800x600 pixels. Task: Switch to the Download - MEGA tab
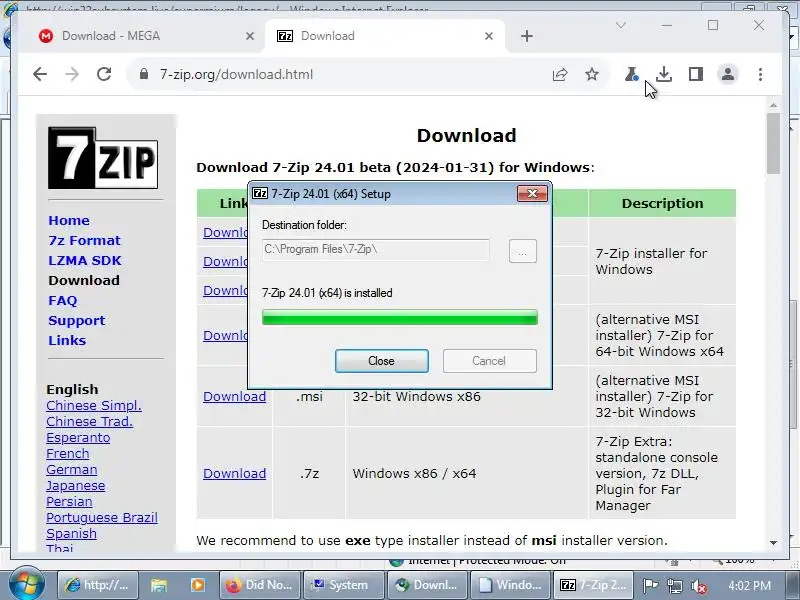[145, 36]
